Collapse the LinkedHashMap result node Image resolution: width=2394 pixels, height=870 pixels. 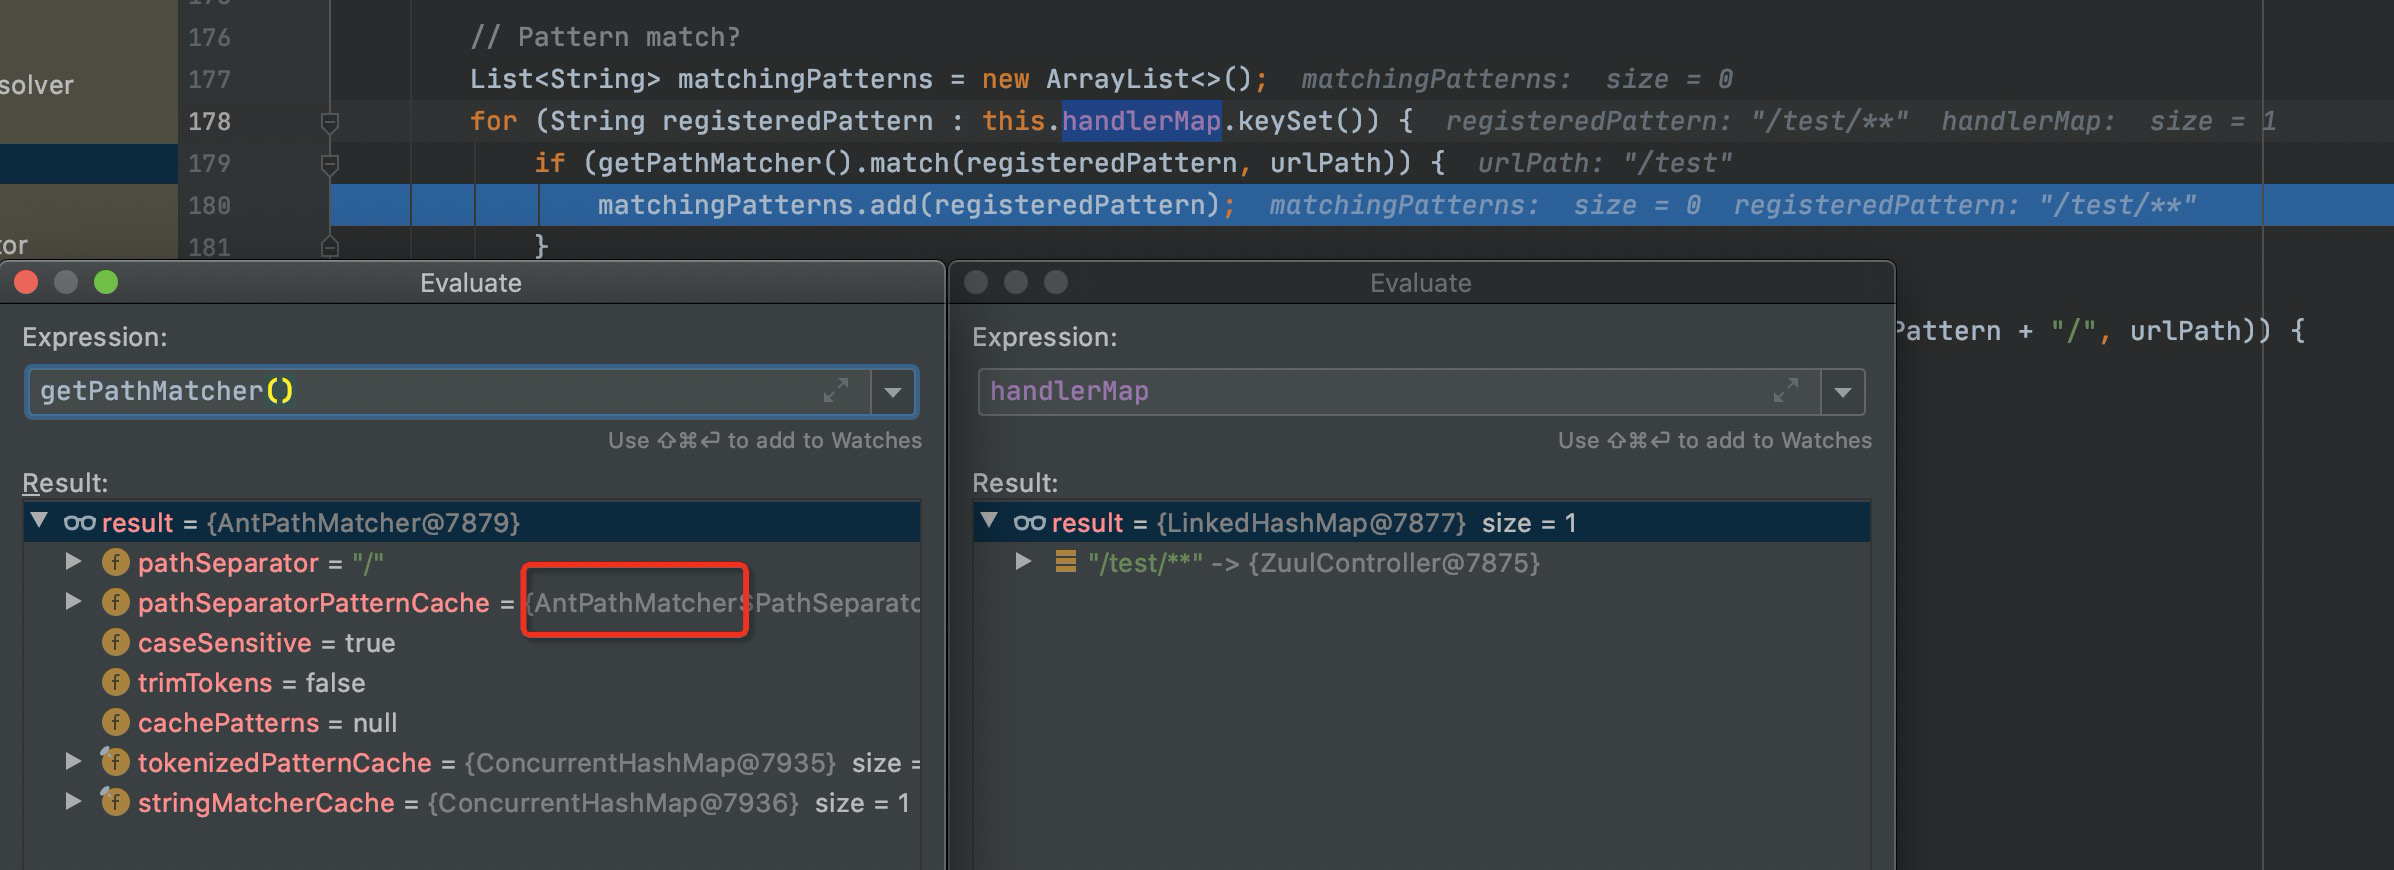pyautogui.click(x=989, y=521)
